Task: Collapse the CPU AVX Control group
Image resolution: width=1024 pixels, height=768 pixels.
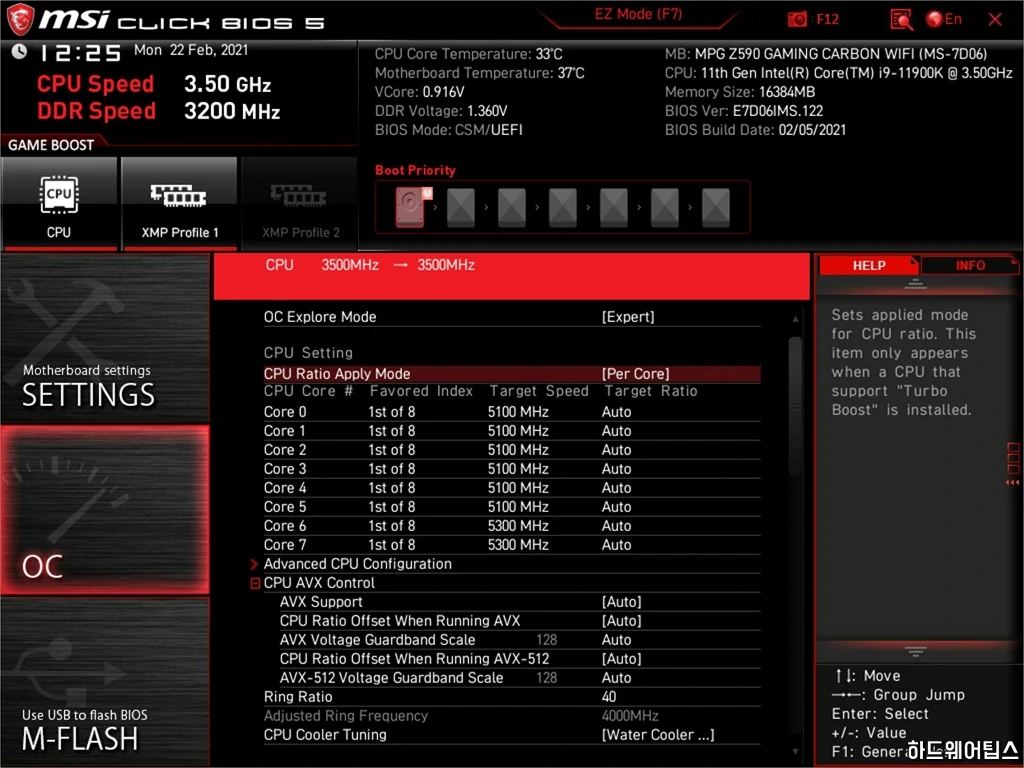Action: pos(255,583)
